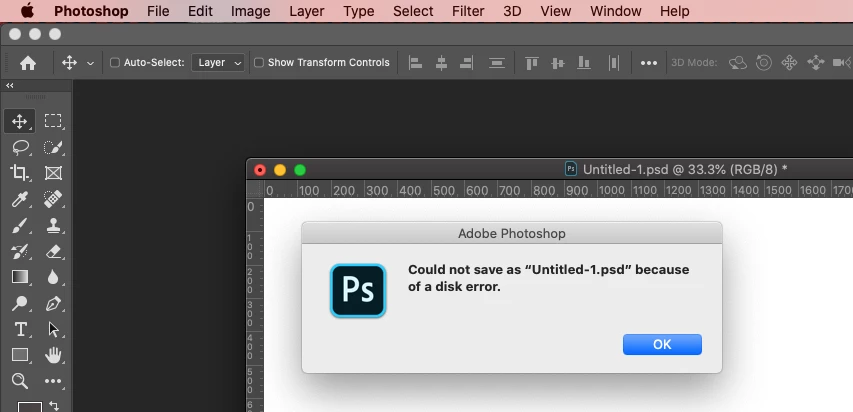
Task: Select the Eyedropper tool
Action: click(20, 199)
